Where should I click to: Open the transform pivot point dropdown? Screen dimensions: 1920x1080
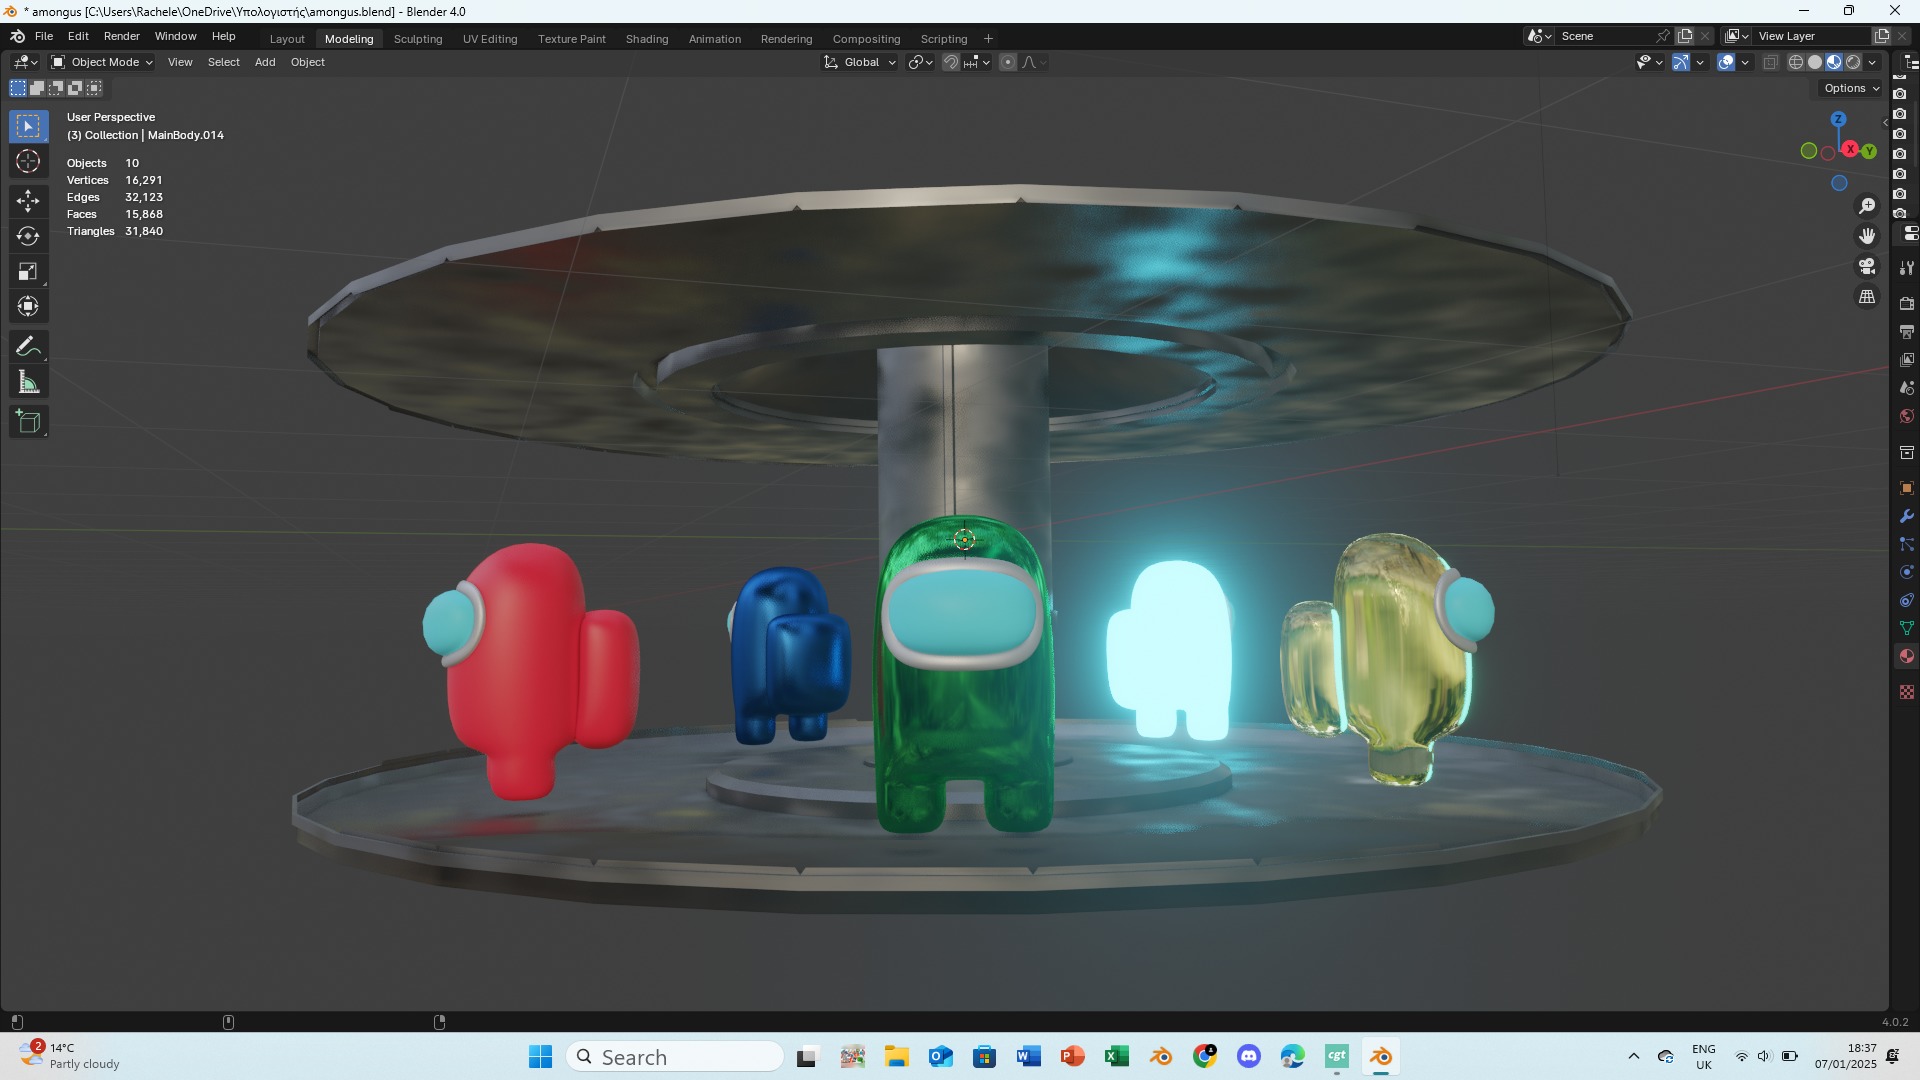[x=920, y=62]
